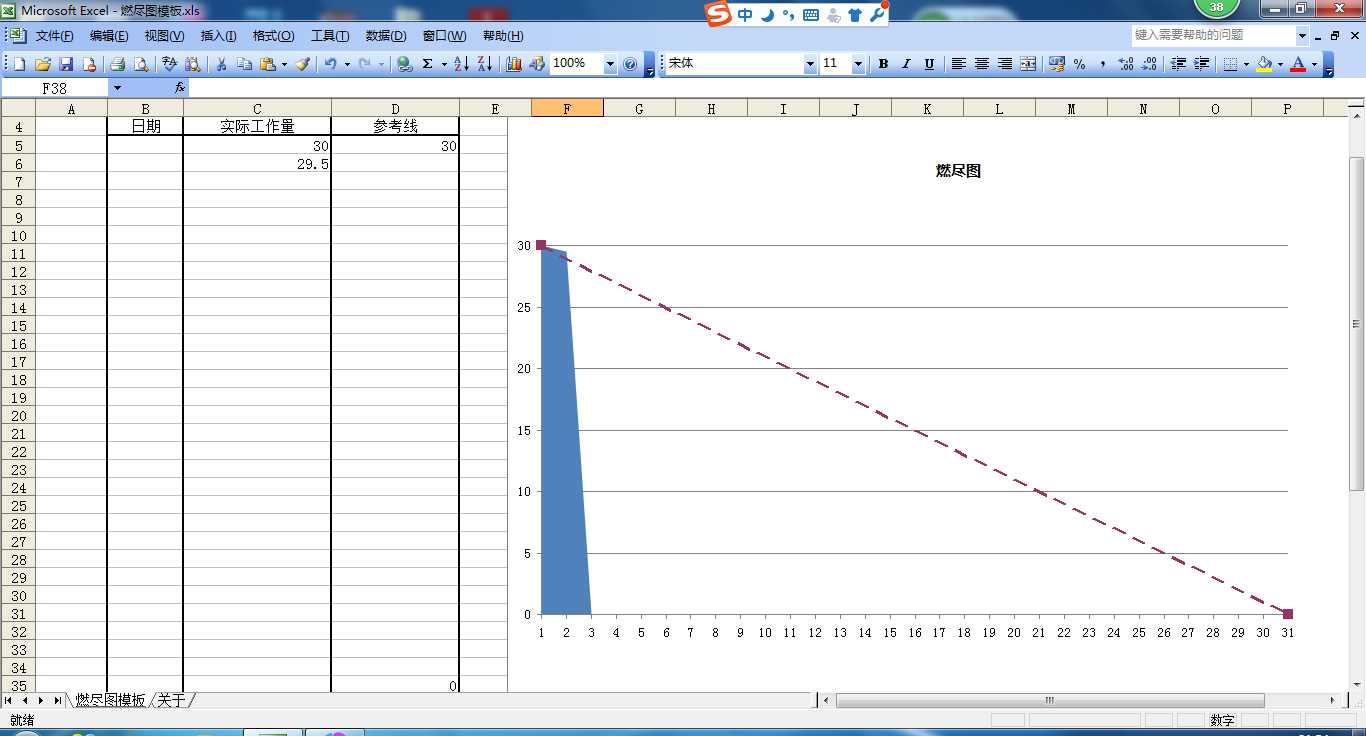
Task: Select row 10 header
Action: click(x=18, y=236)
